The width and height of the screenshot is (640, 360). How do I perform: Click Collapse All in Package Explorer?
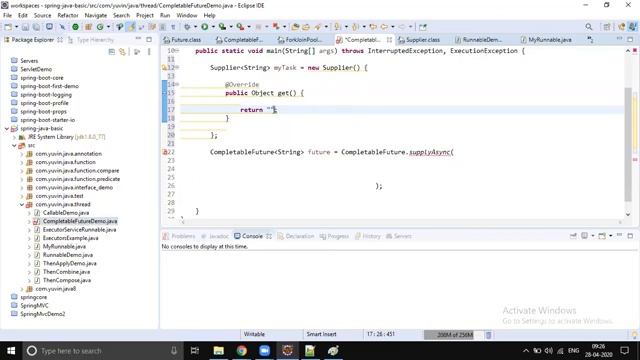pos(111,52)
